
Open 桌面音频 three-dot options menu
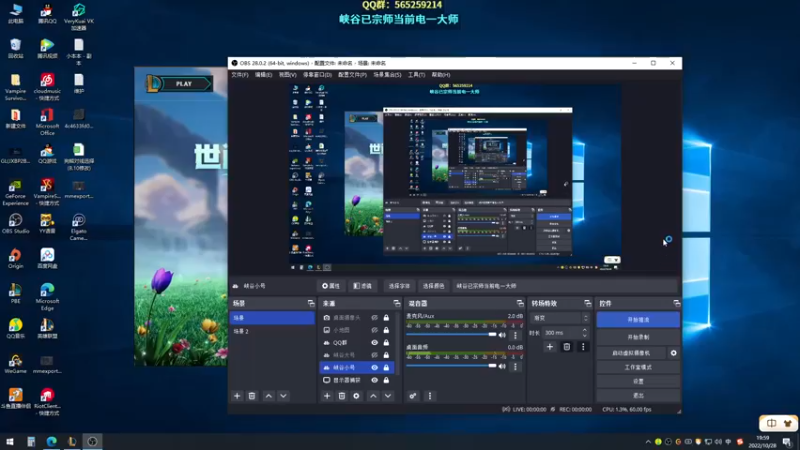point(515,366)
